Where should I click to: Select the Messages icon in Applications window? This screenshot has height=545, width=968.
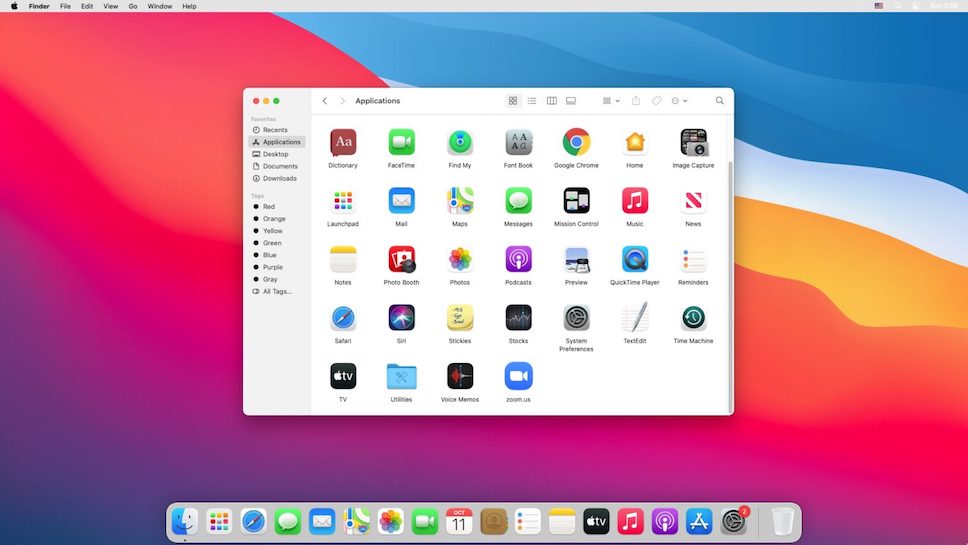(x=518, y=201)
